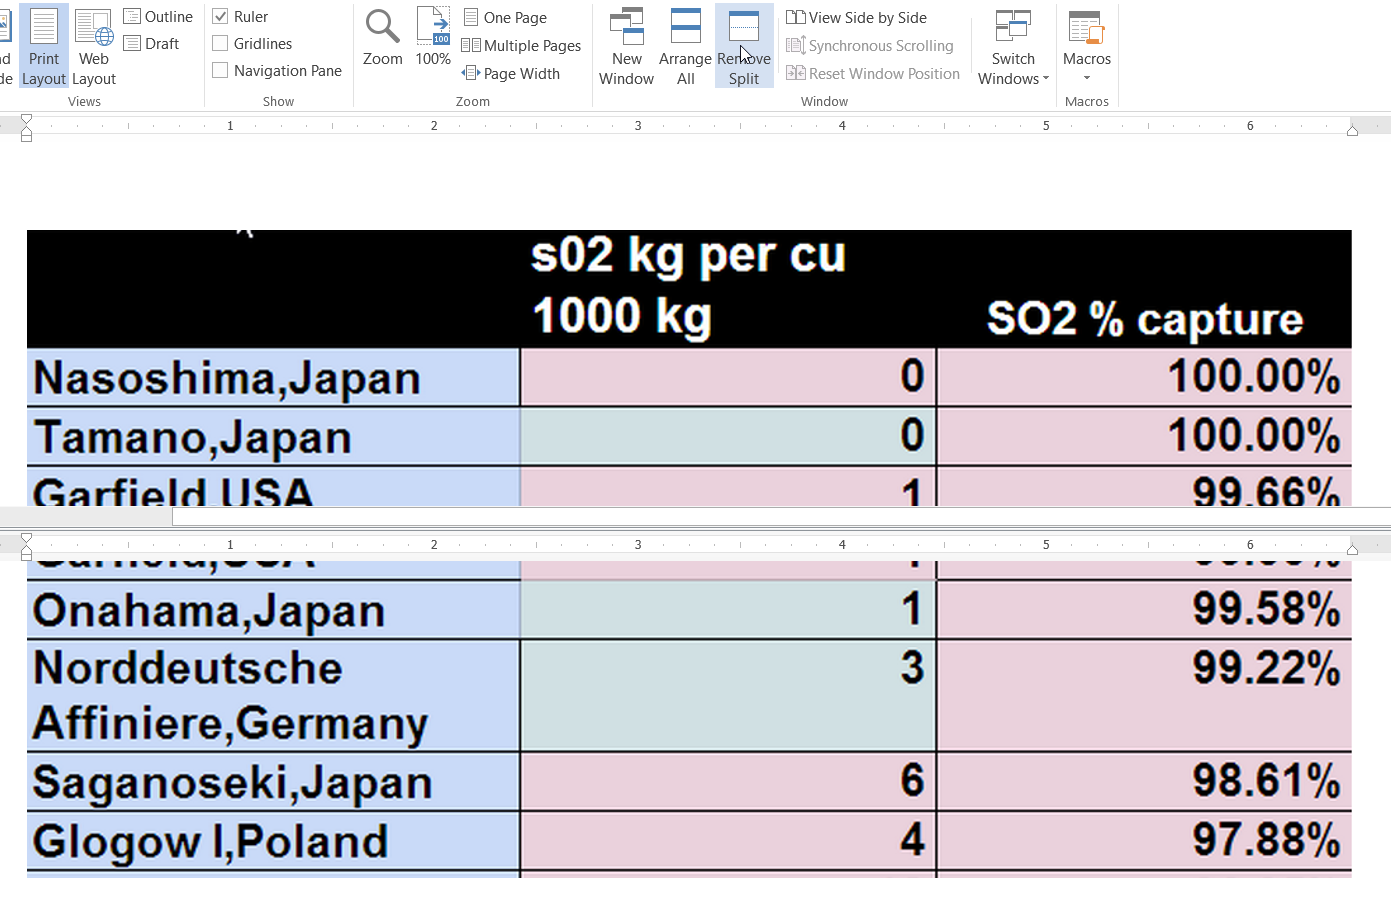Open the Zoom dialog

click(383, 38)
